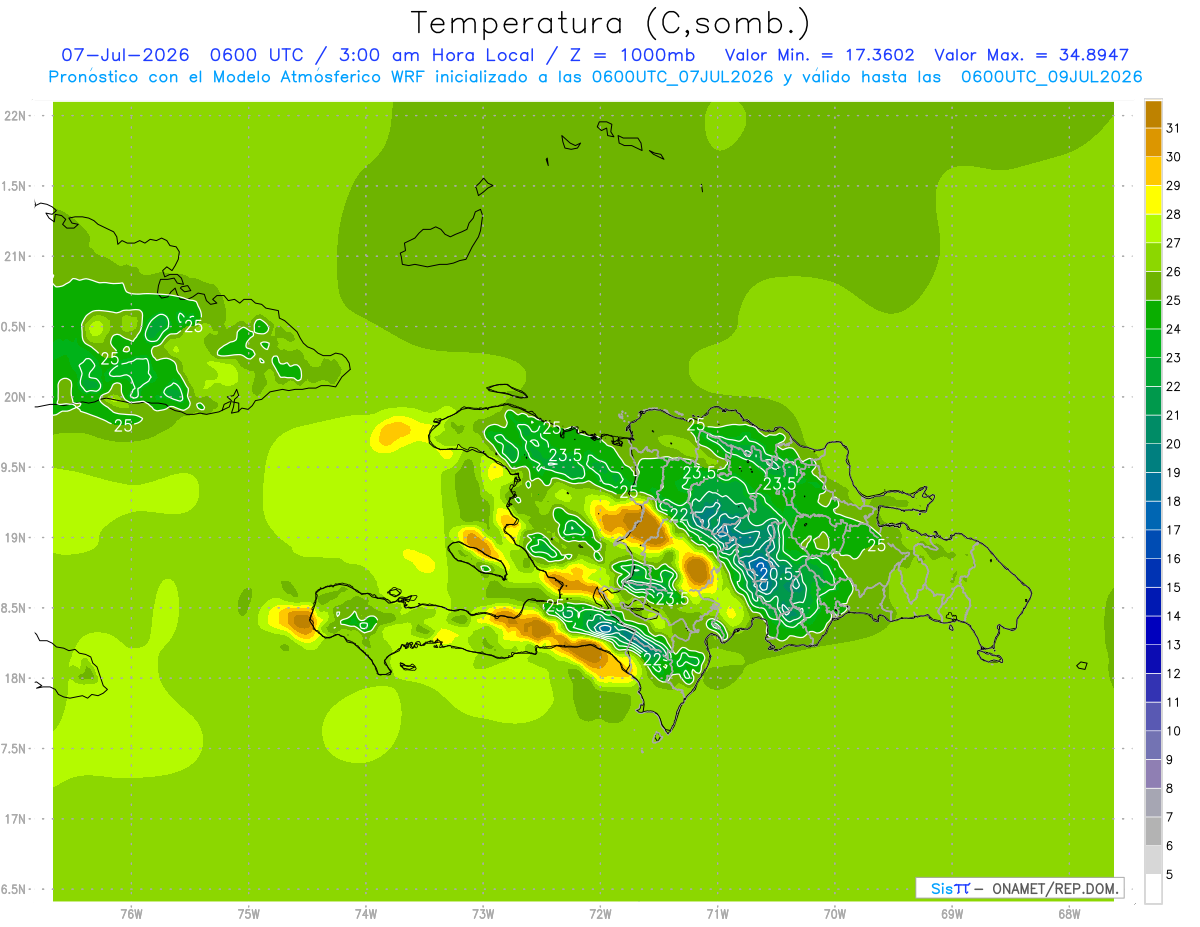
Task: Click the "21N" latitude axis label
Action: point(15,257)
